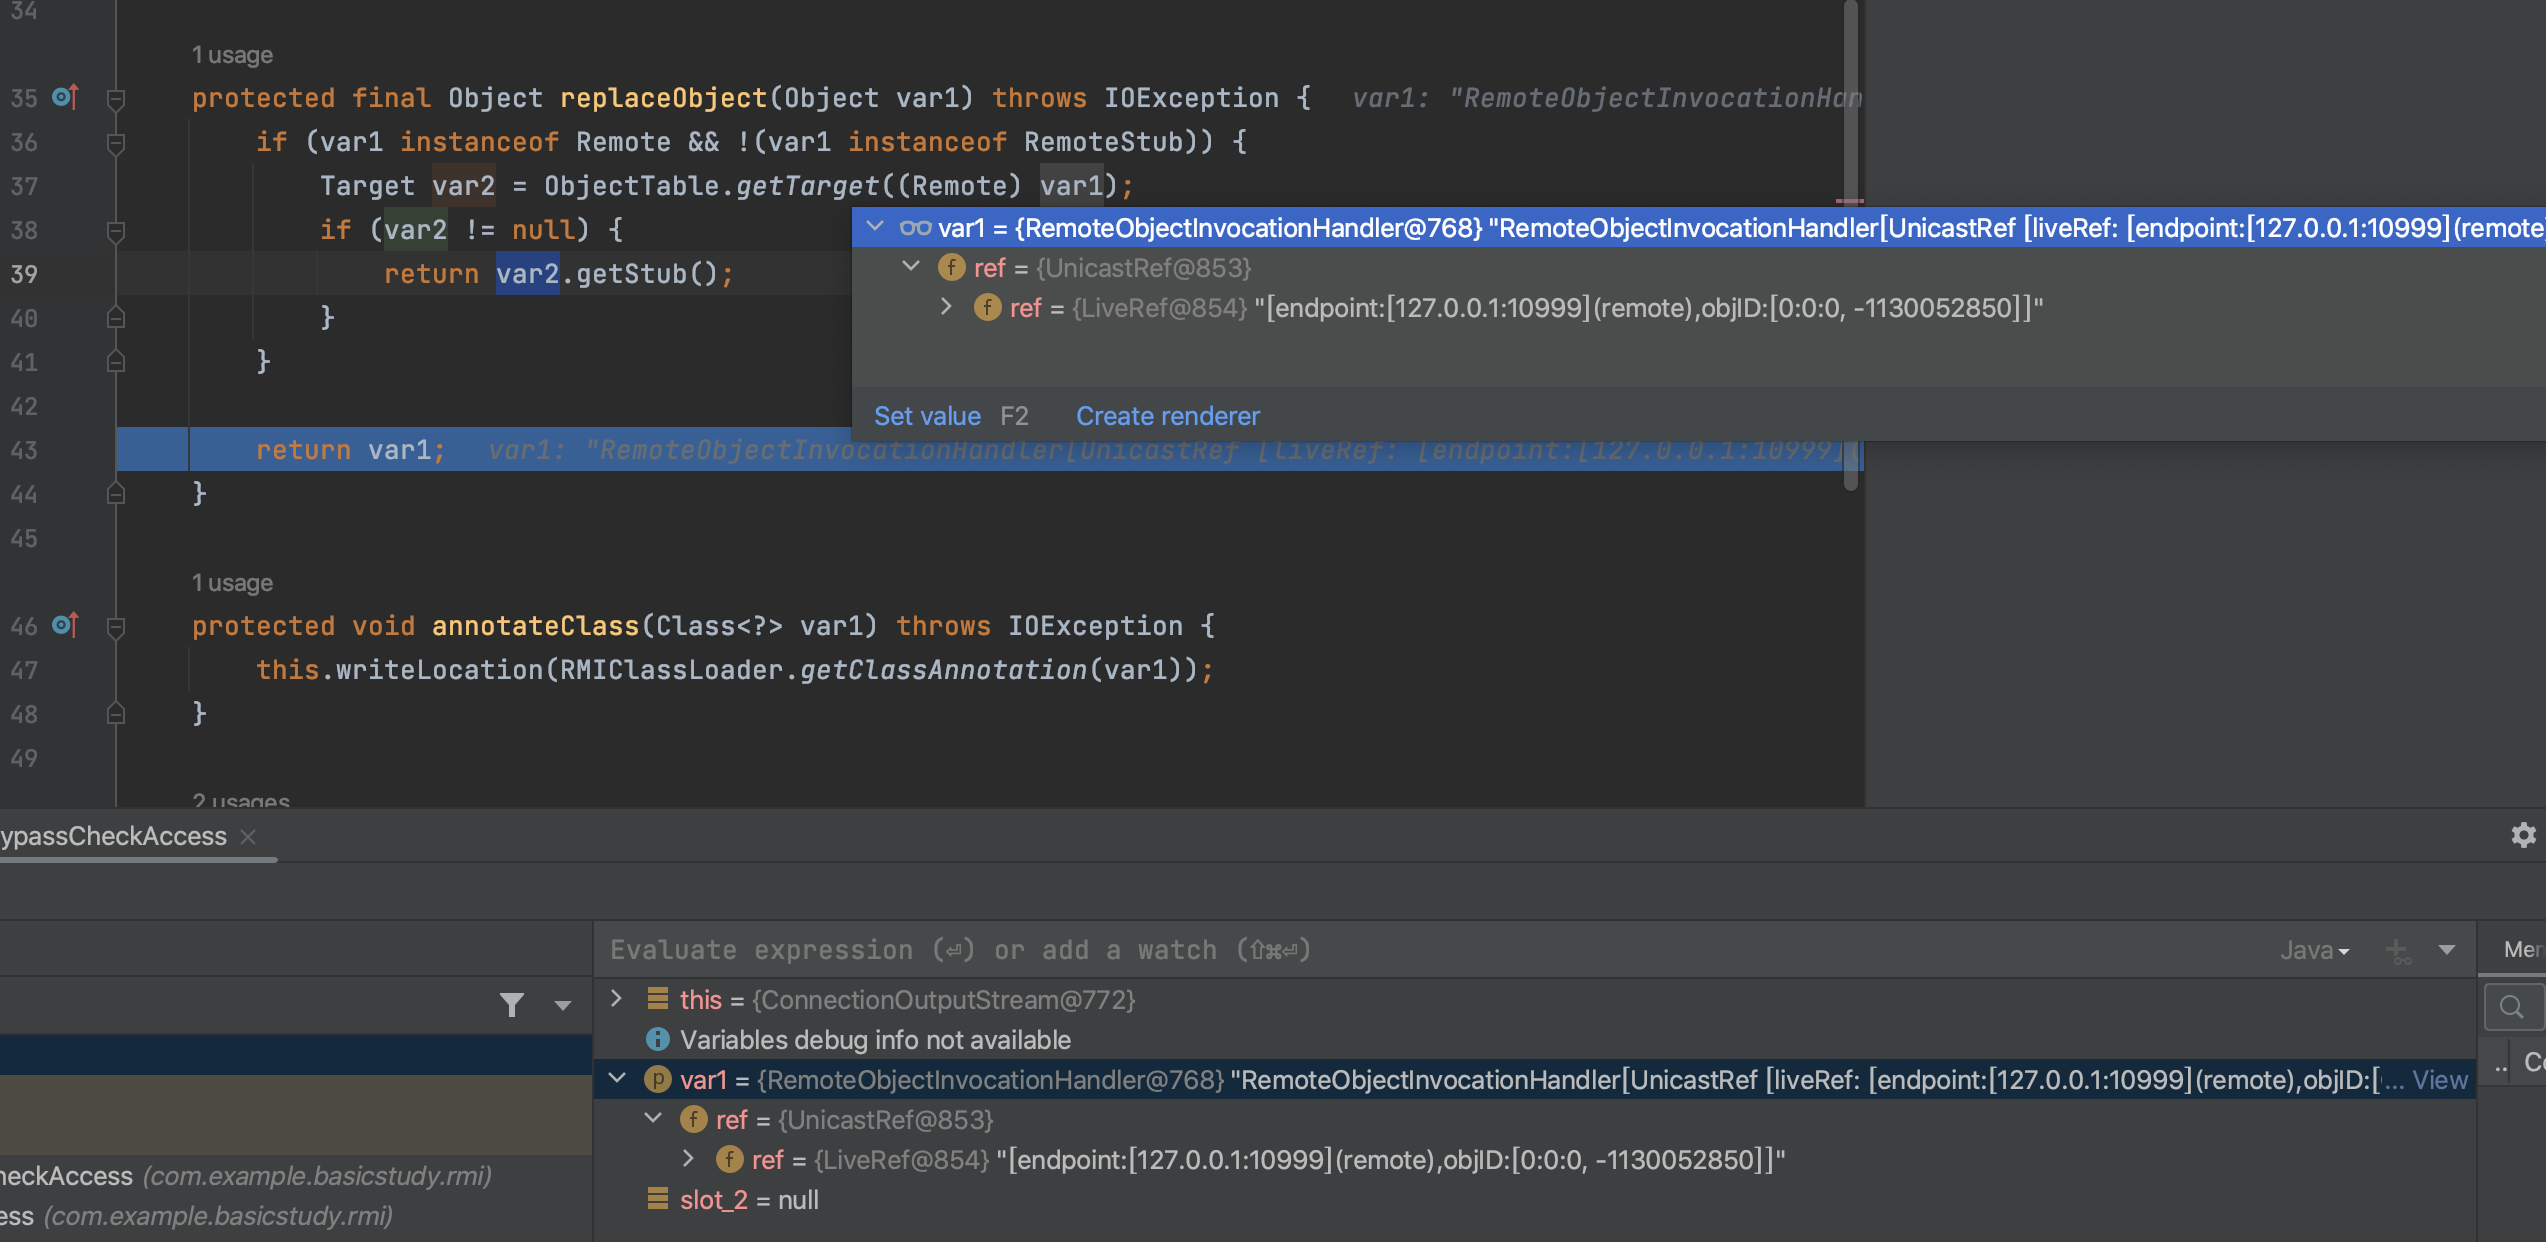Click getClassAnnotation method call at line 47
Viewport: 2546px width, 1242px height.
pos(943,670)
